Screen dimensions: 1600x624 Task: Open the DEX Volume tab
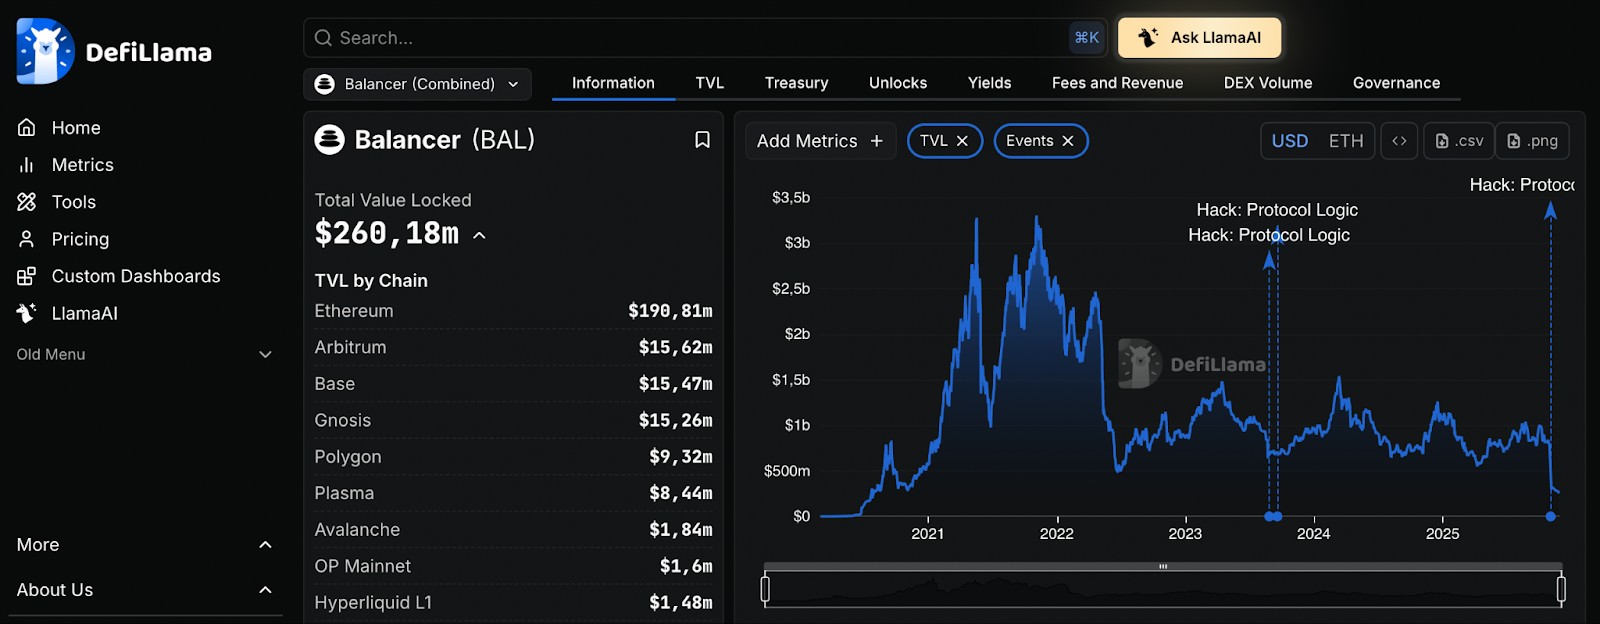(1268, 83)
